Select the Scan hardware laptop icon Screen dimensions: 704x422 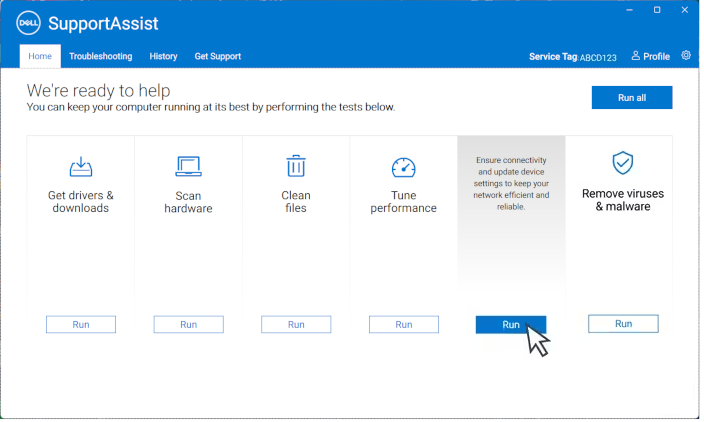point(188,166)
